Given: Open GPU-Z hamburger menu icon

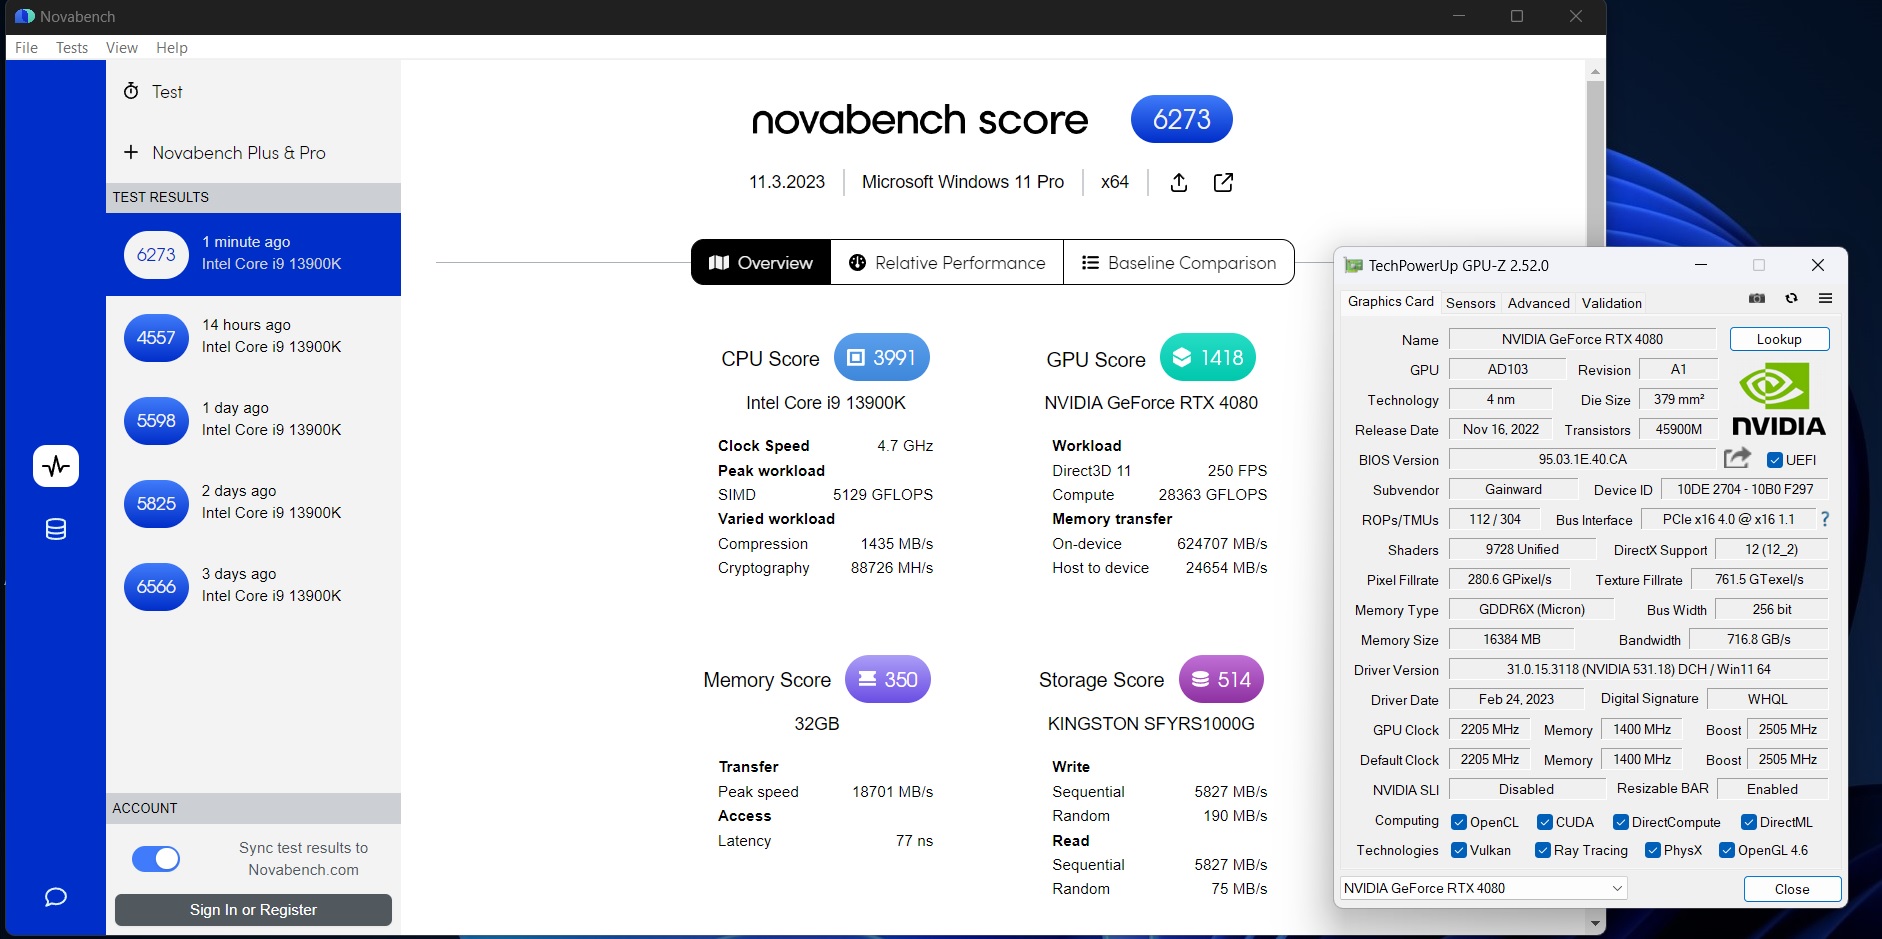Looking at the screenshot, I should tap(1825, 298).
